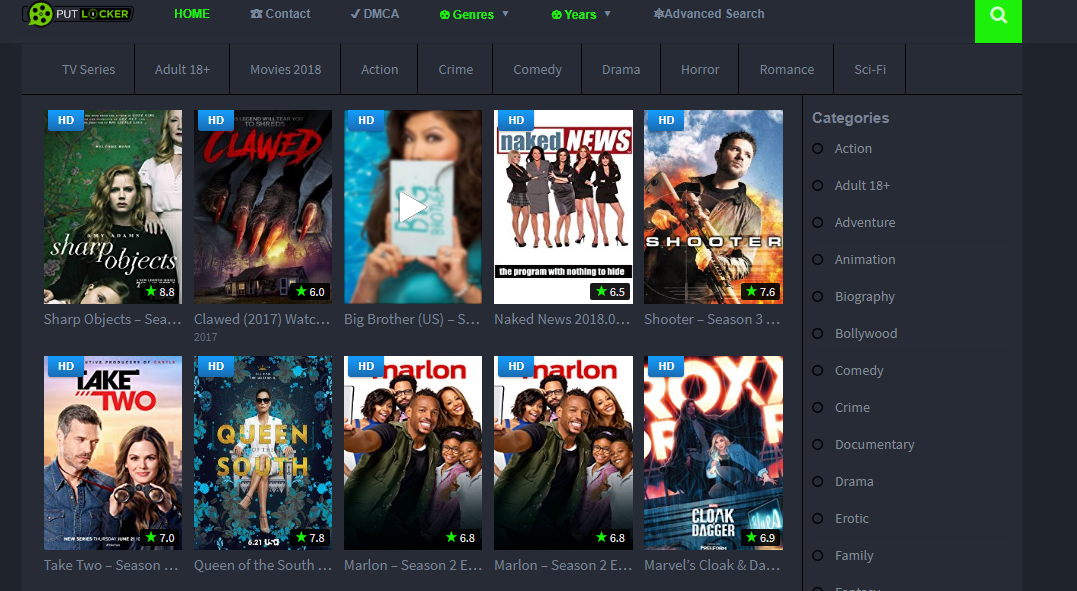Switch to Adult 18+ tab
Image resolution: width=1077 pixels, height=591 pixels.
click(182, 69)
